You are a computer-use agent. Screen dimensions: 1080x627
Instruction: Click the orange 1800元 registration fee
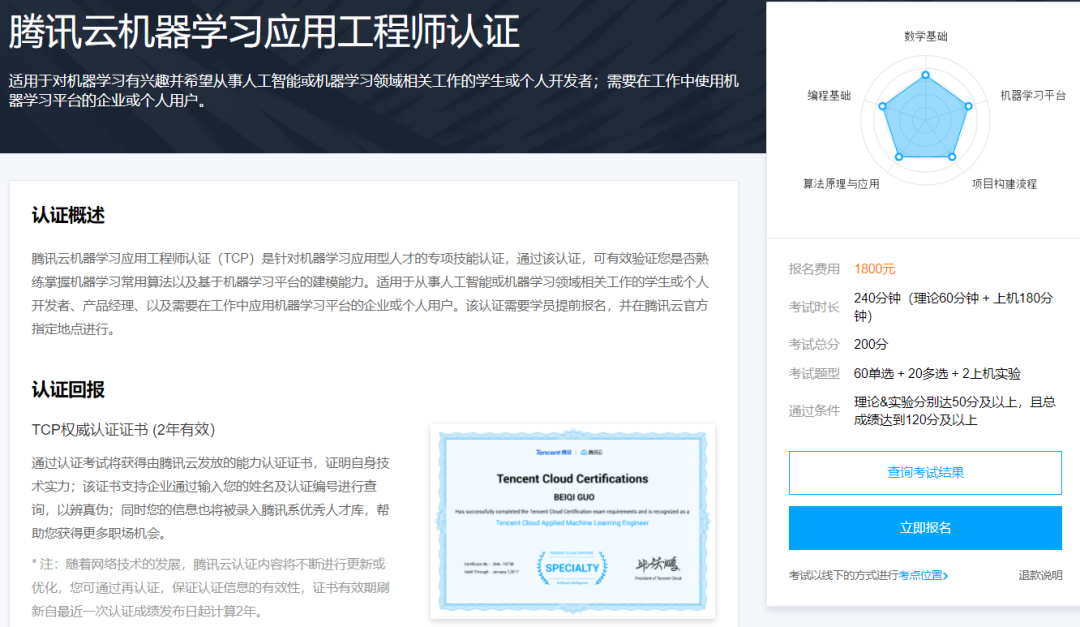click(x=875, y=269)
